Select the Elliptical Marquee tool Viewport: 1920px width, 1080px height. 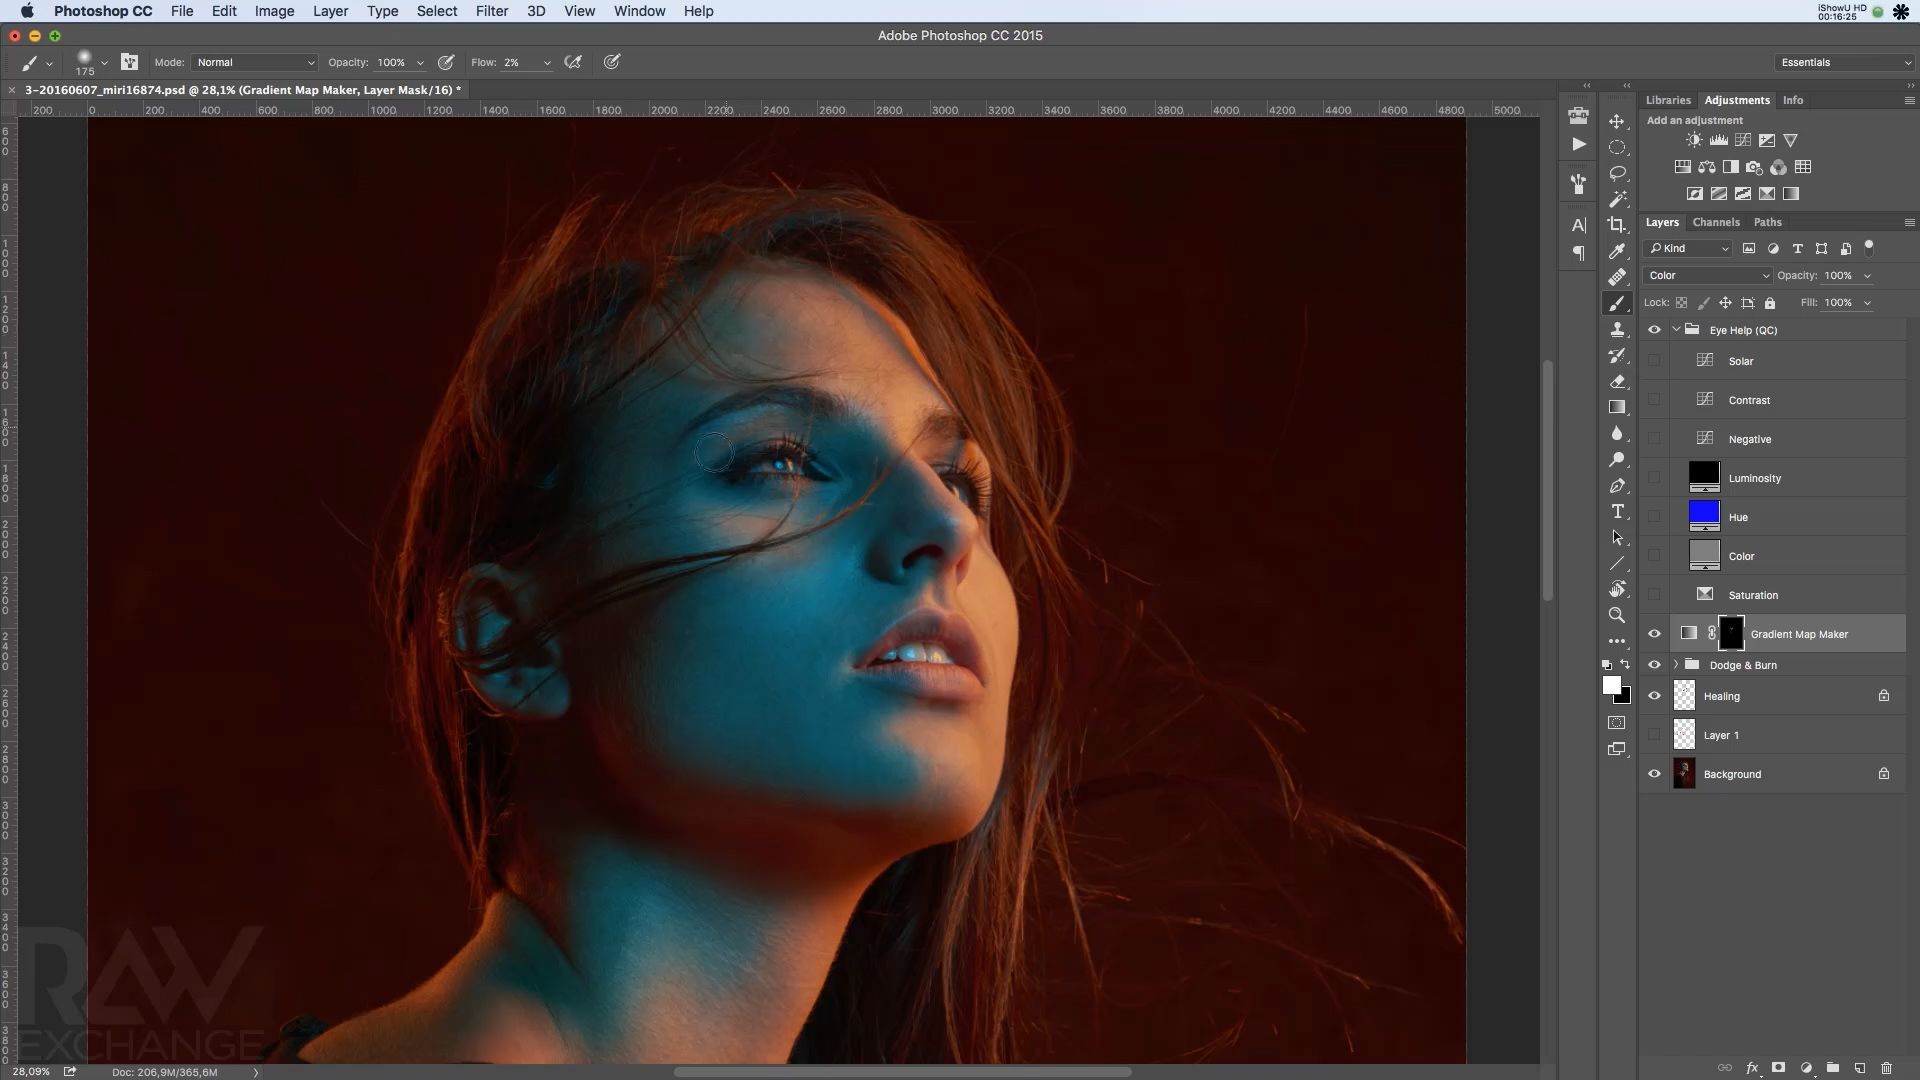coord(1617,147)
